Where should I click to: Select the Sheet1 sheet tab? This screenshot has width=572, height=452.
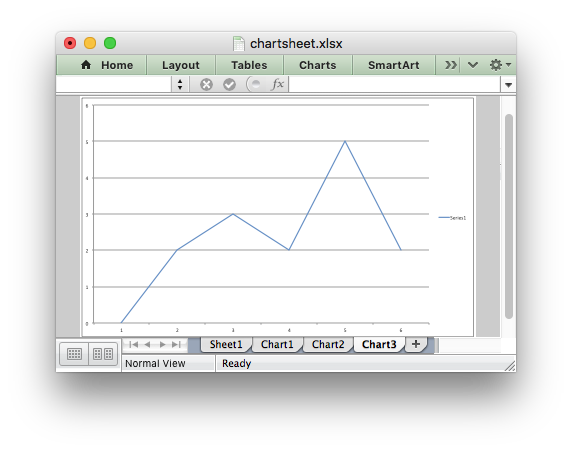pos(226,344)
